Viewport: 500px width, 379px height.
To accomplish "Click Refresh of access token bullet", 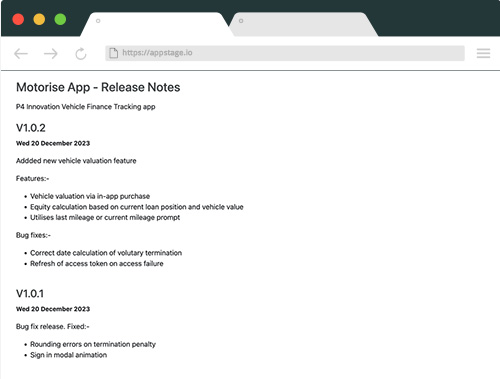I will point(97,263).
